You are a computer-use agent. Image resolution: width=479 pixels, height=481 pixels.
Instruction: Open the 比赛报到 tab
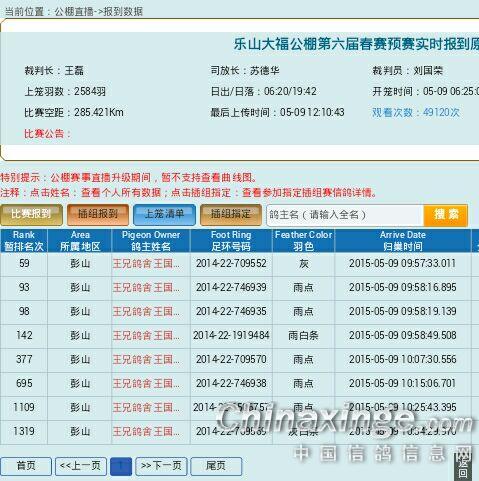[31, 215]
